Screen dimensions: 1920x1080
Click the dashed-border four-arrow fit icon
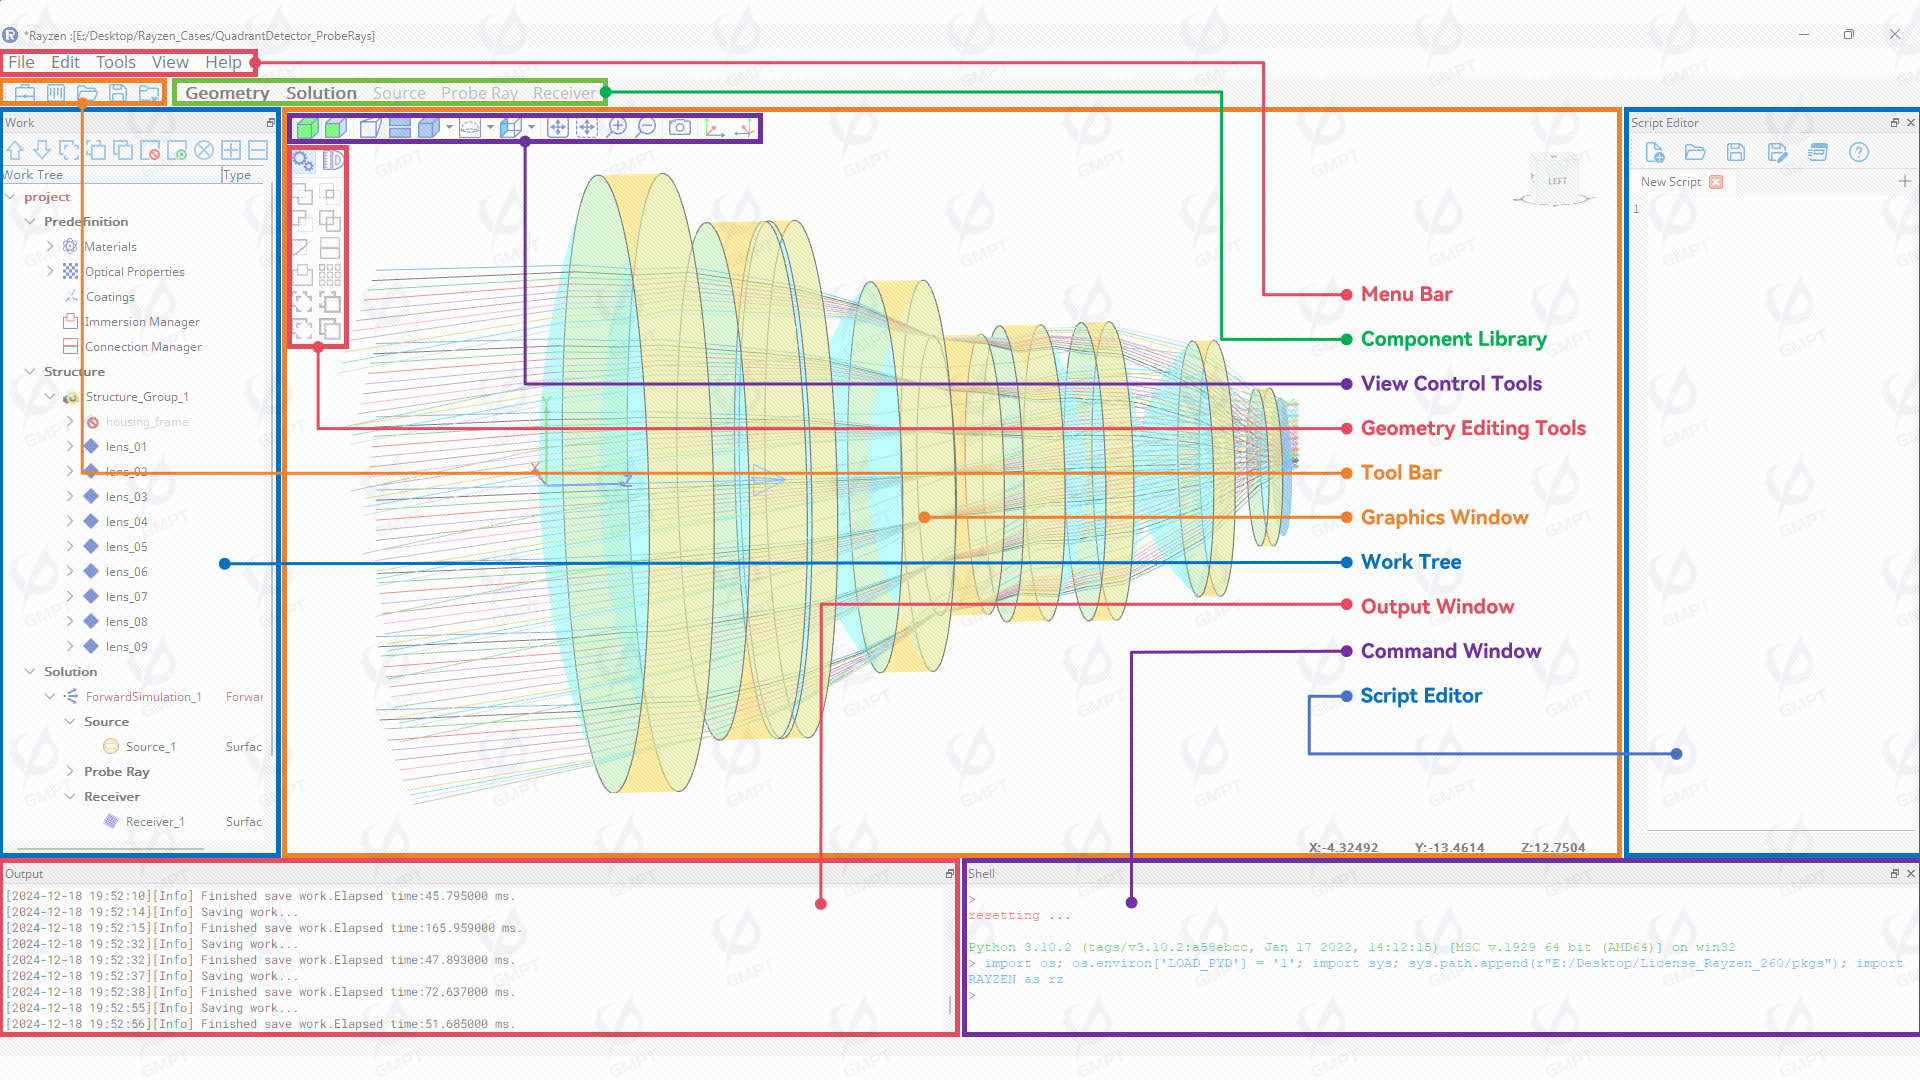[587, 127]
